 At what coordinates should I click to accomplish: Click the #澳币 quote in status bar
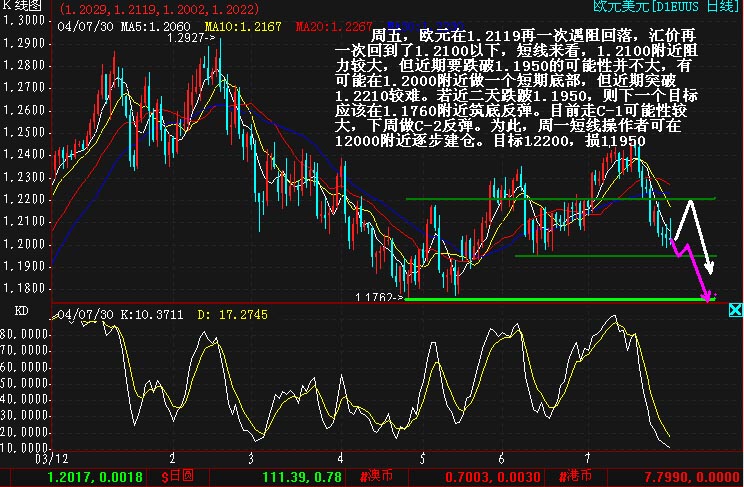(x=376, y=477)
